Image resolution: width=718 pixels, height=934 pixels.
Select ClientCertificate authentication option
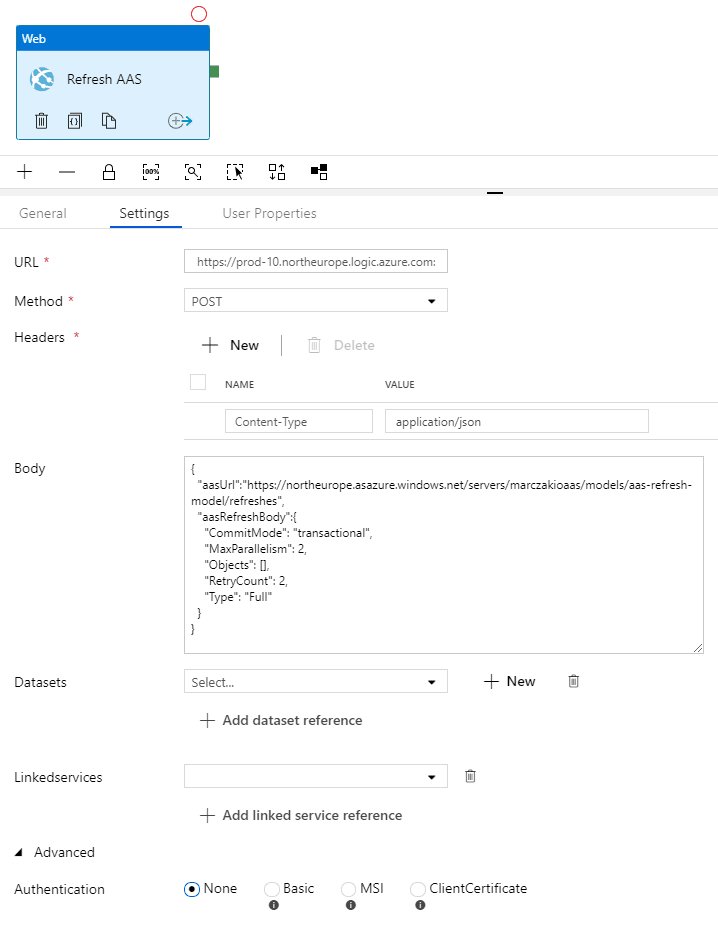(x=418, y=889)
